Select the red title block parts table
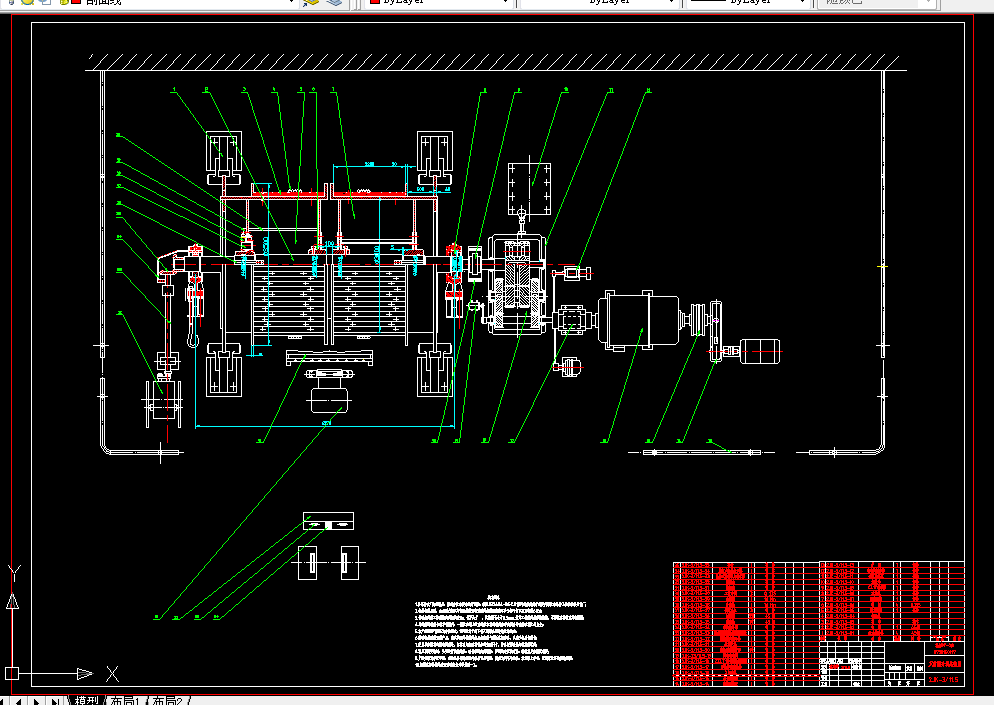Viewport: 994px width, 705px height. 818,624
